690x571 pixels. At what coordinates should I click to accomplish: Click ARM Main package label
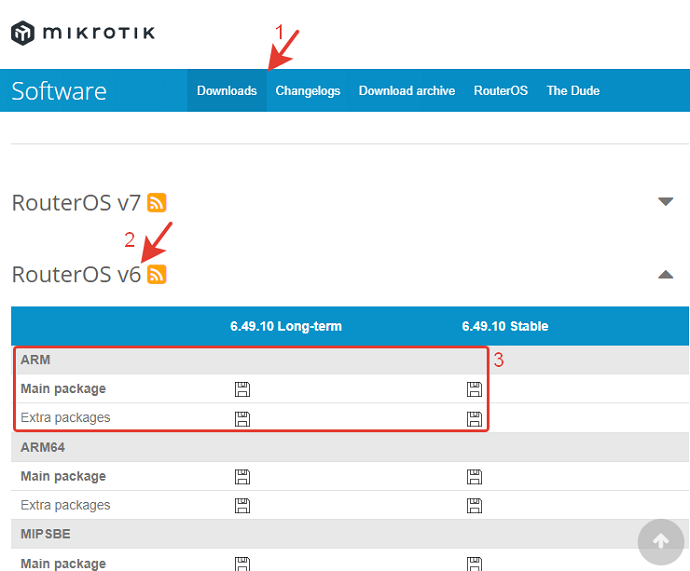click(x=63, y=389)
